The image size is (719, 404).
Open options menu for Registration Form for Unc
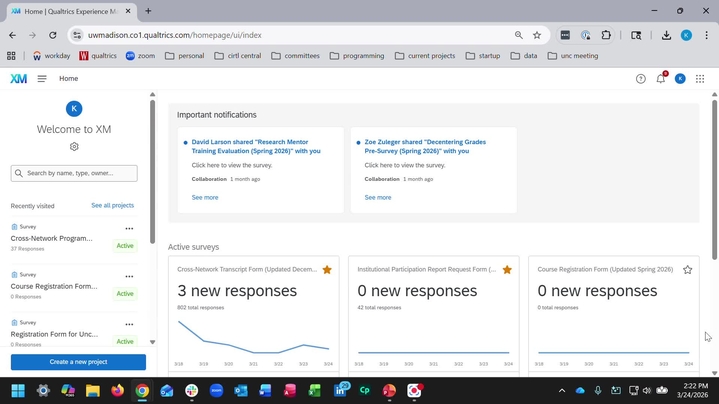pyautogui.click(x=129, y=325)
